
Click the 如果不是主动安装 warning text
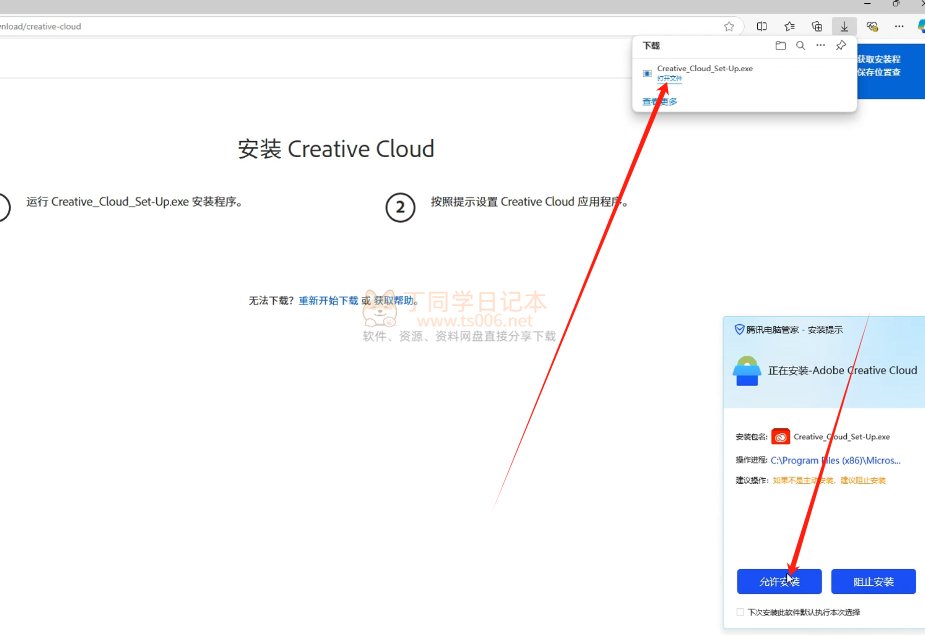[829, 480]
